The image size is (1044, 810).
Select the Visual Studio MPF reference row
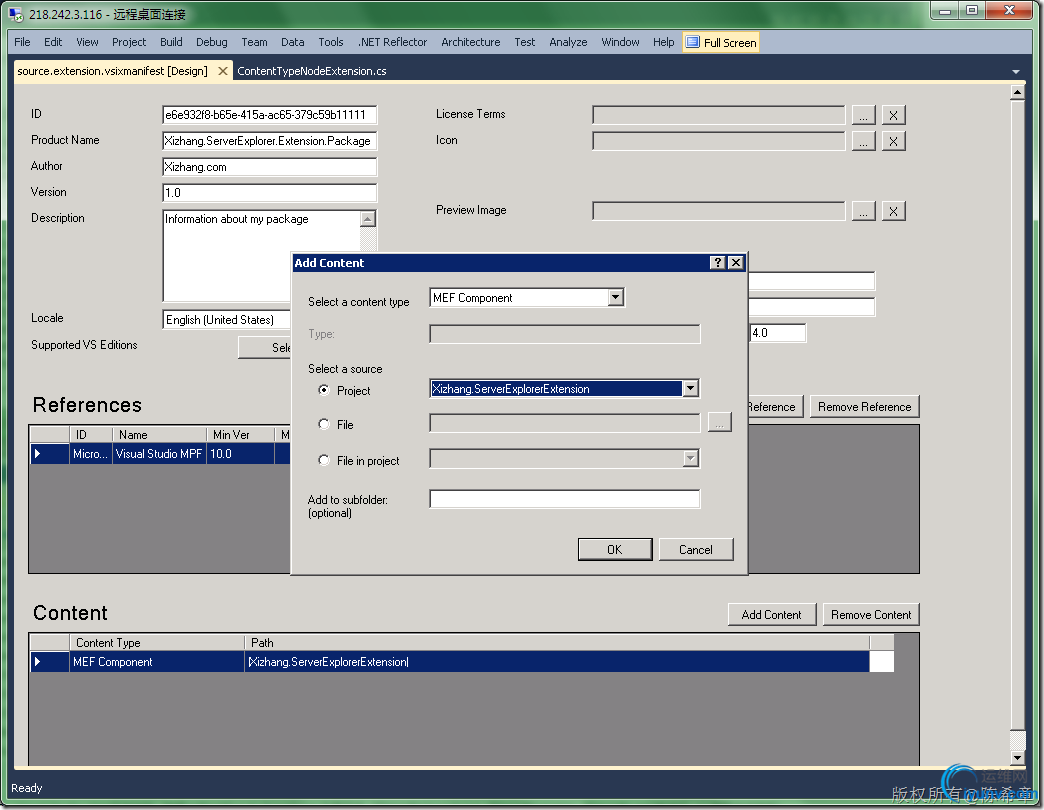(x=160, y=454)
